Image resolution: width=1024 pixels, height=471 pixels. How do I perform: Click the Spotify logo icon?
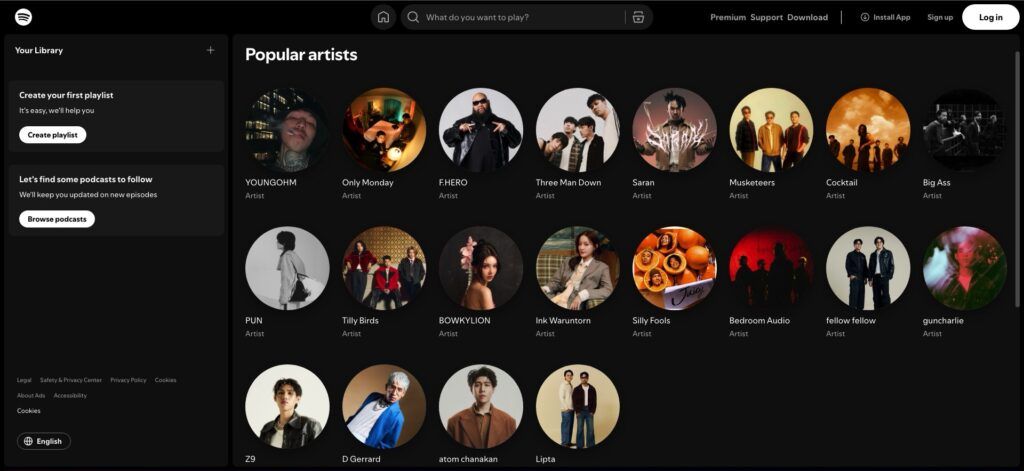[23, 17]
